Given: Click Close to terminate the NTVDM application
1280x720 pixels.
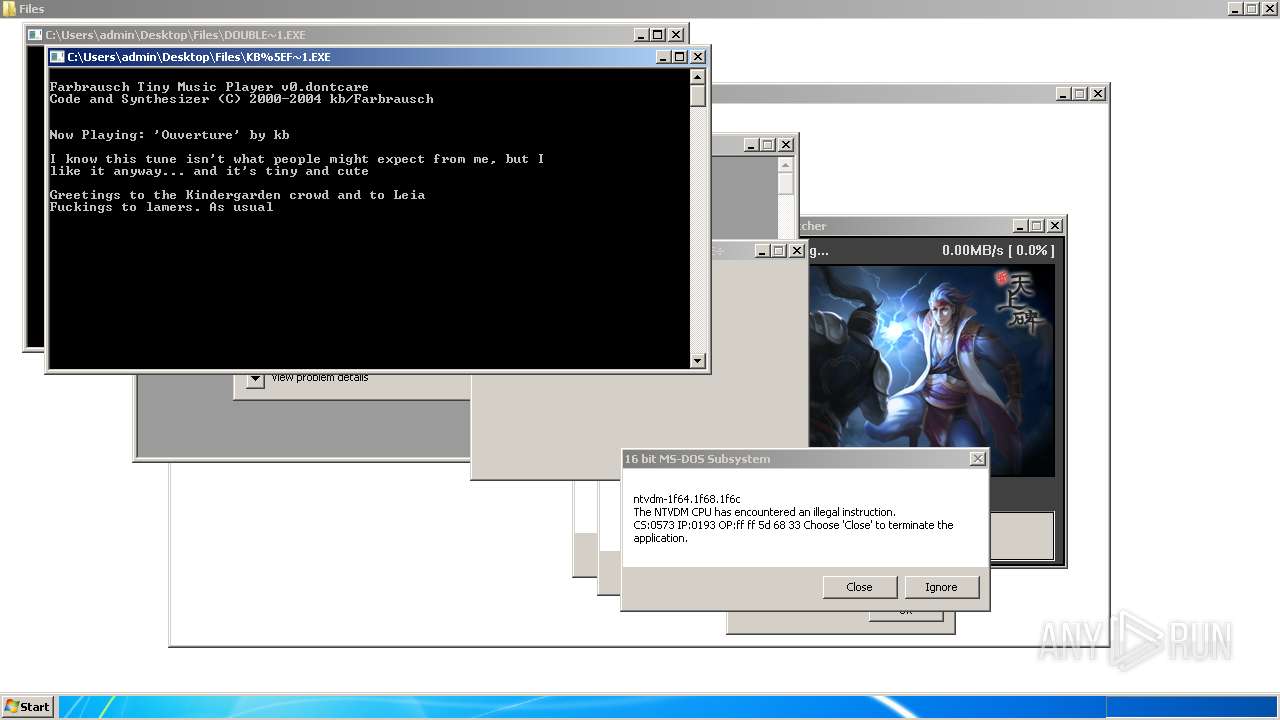Looking at the screenshot, I should coord(859,587).
